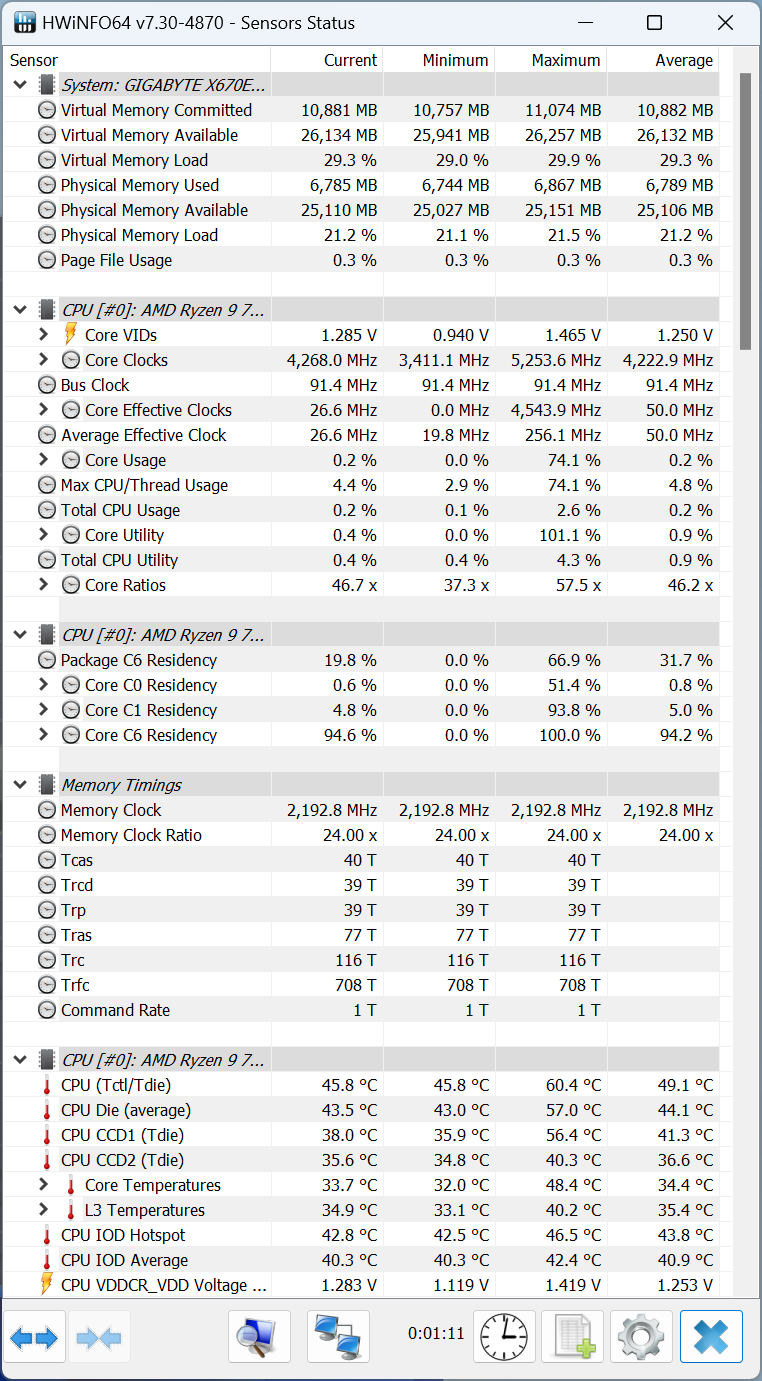This screenshot has width=762, height=1381.
Task: Close sensors with the blue X icon
Action: (711, 1336)
